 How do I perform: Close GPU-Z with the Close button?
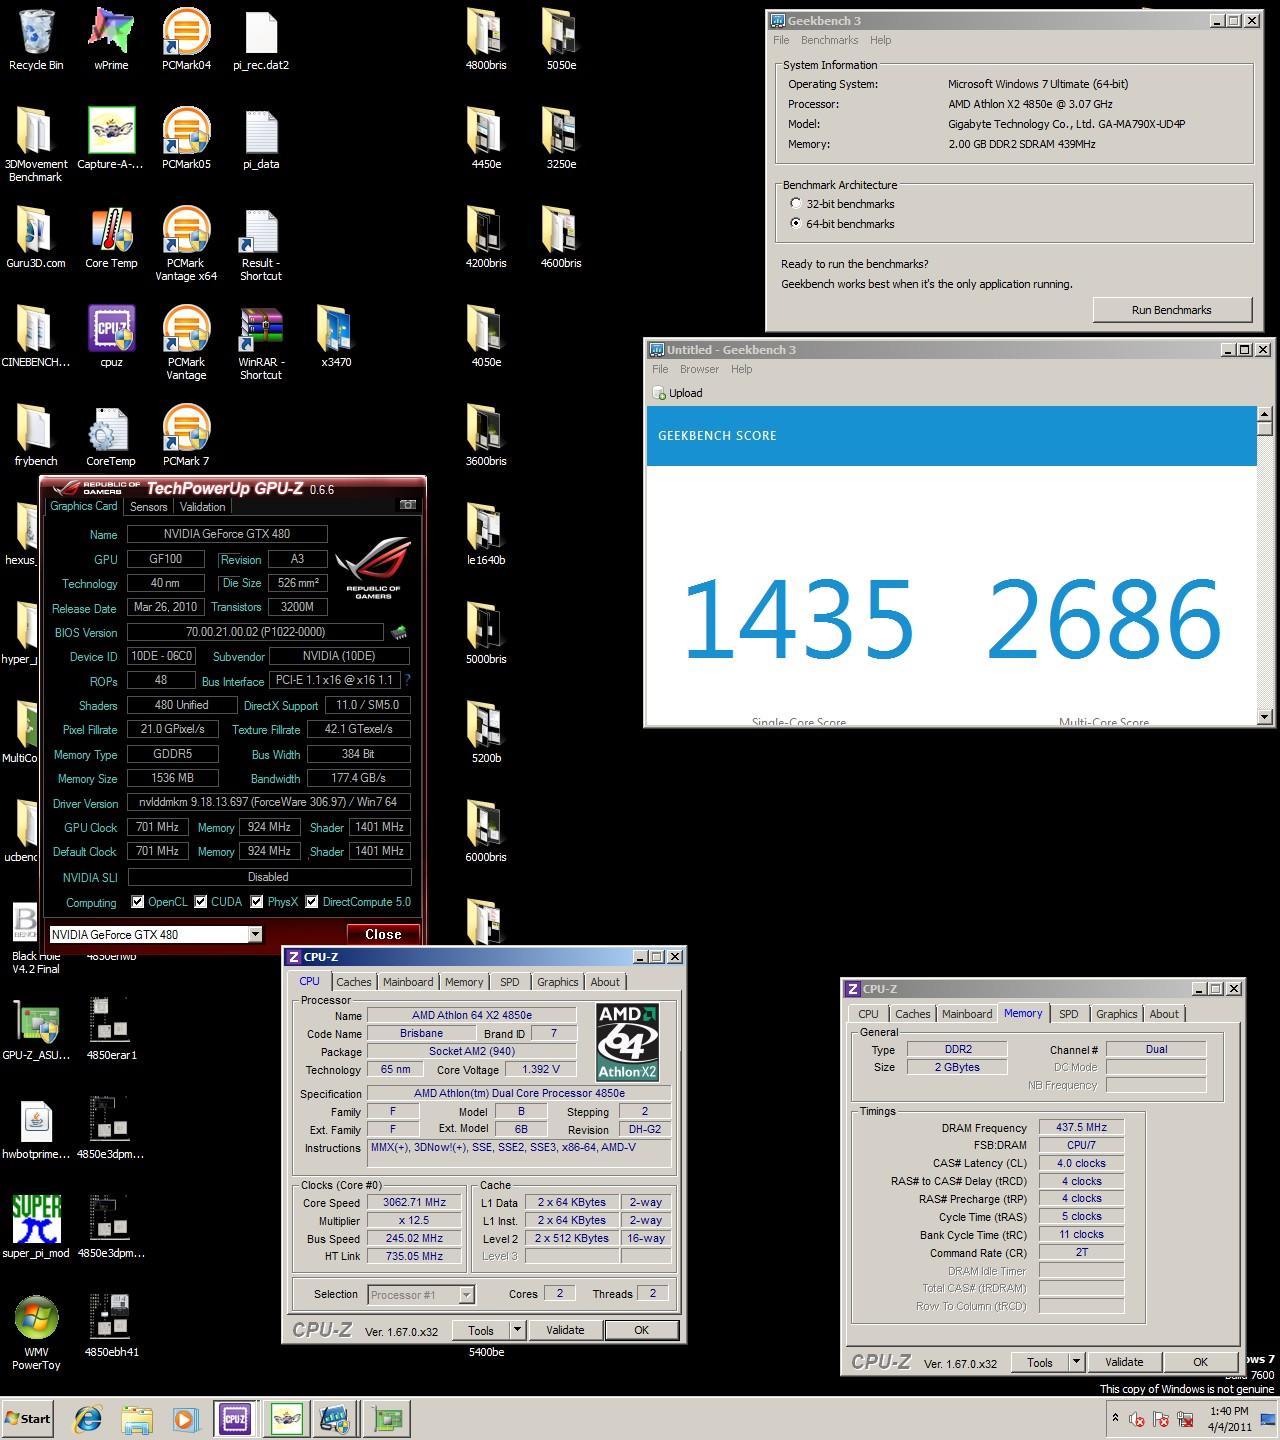point(383,934)
